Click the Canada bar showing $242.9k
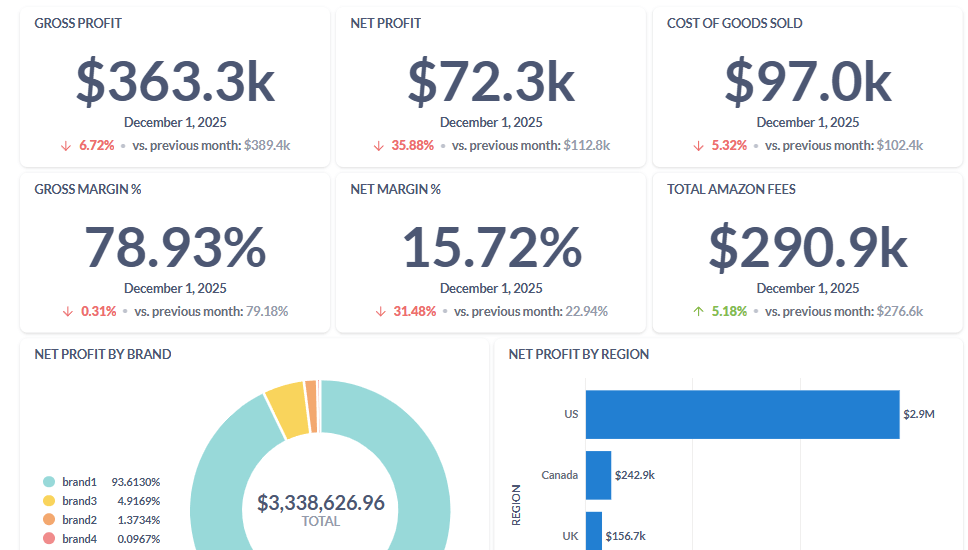The image size is (968, 550). click(x=598, y=475)
